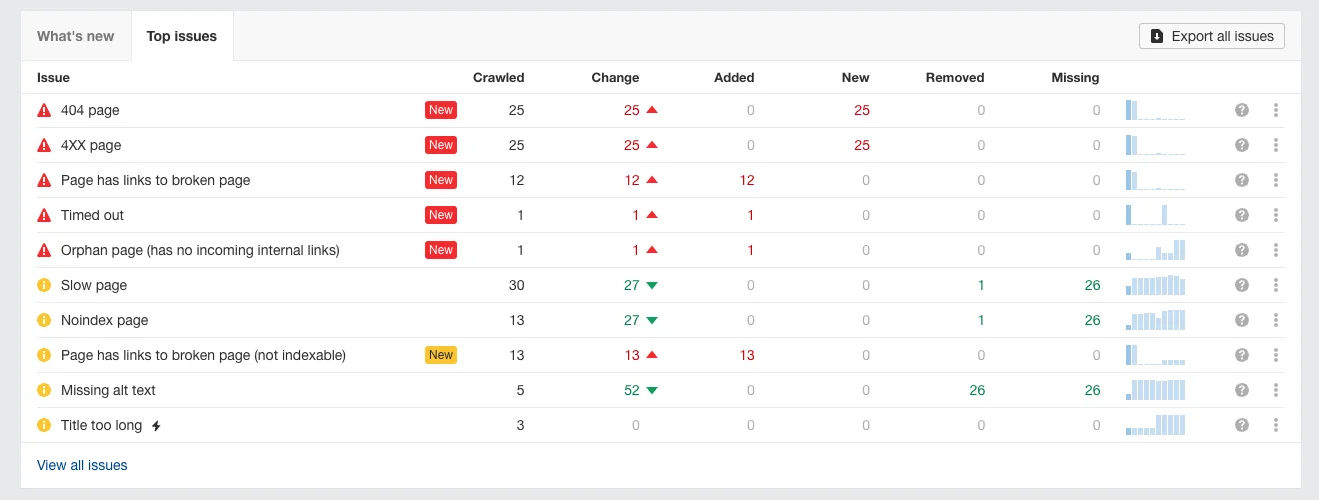1319x500 pixels.
Task: Select the Top issues tab
Action: tap(182, 36)
